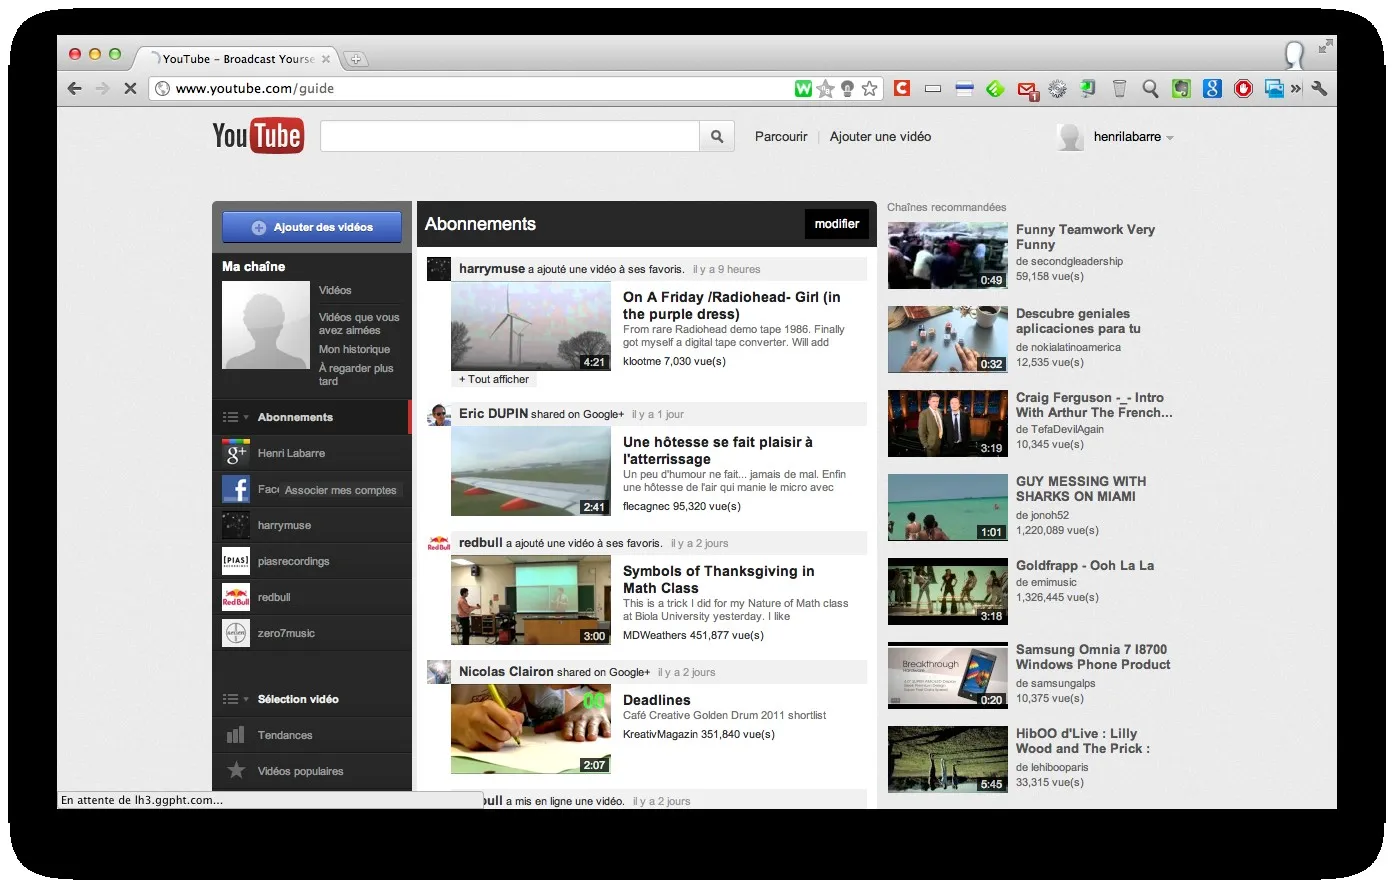Click the YouTube search input field
Viewport: 1394px width, 888px height.
tap(510, 136)
